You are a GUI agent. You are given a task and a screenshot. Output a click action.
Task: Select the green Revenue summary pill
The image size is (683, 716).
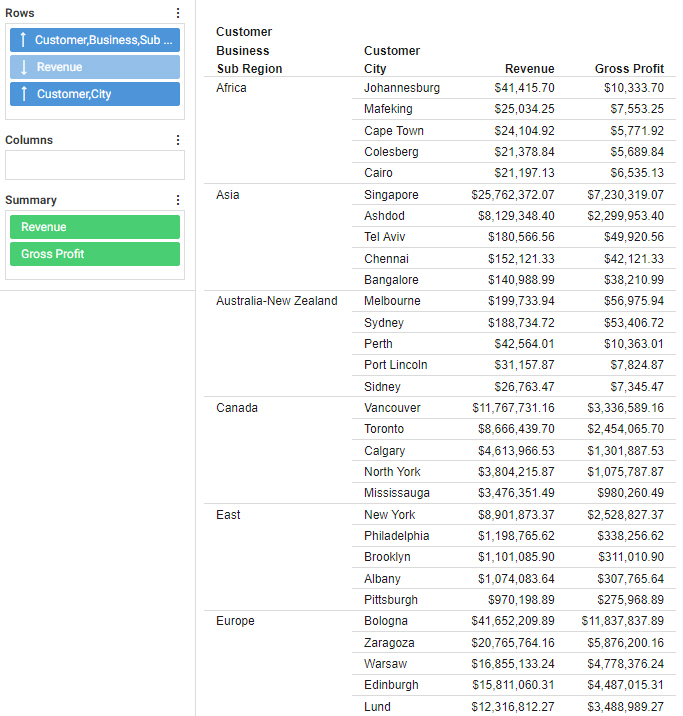95,227
